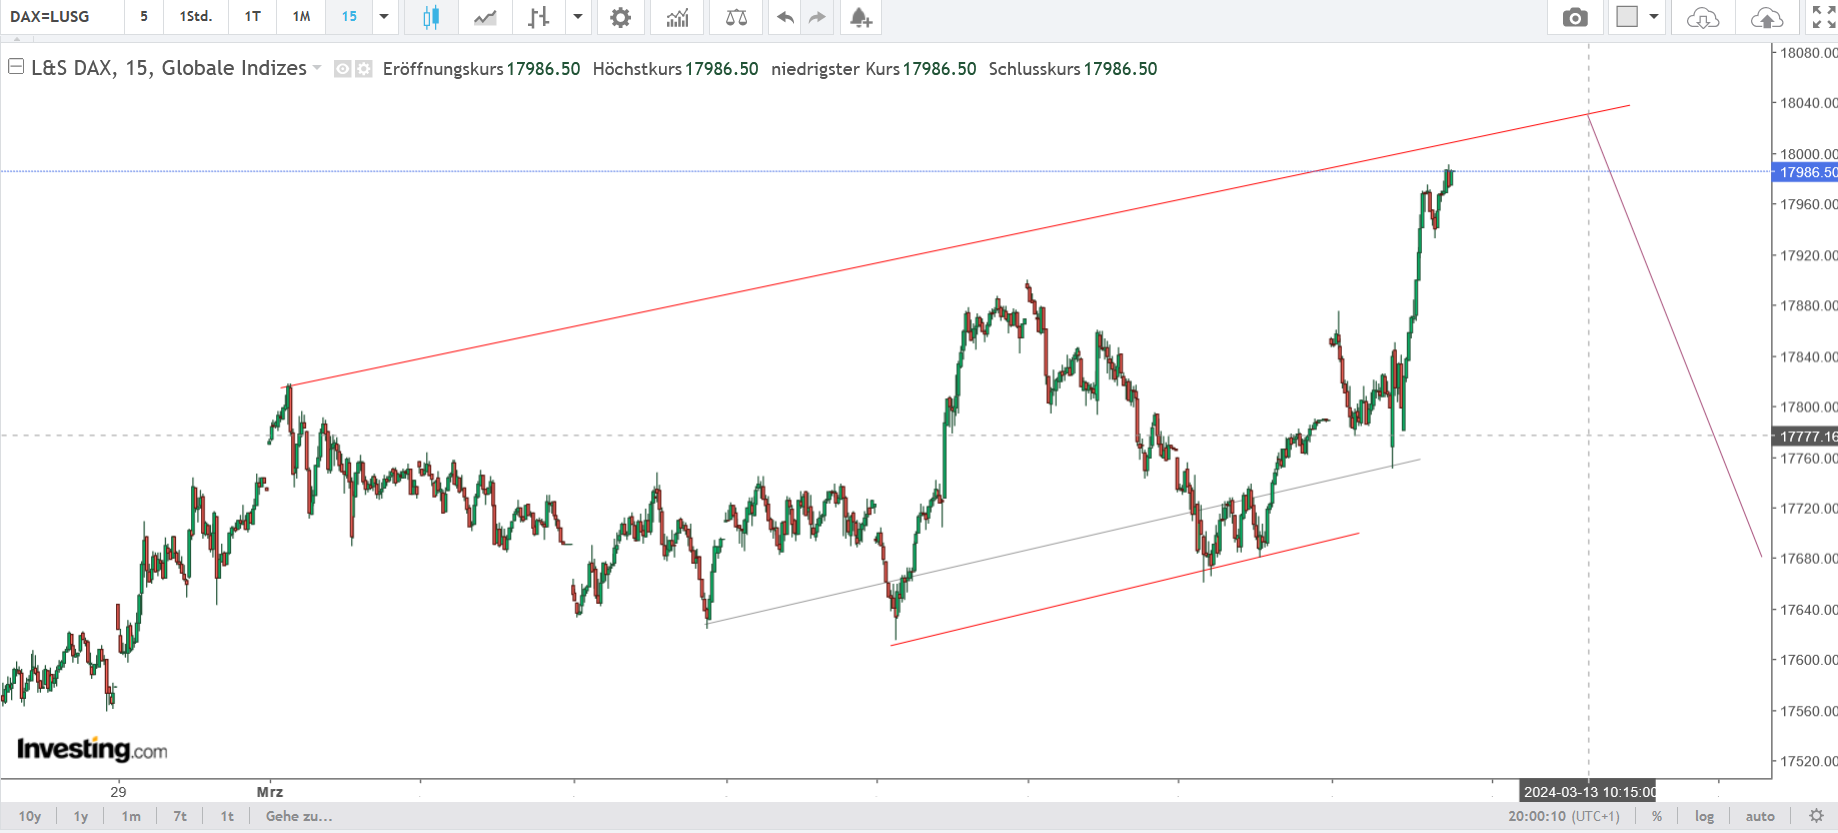Click the 17600.00 price axis label
This screenshot has height=833, width=1838.
[1808, 660]
